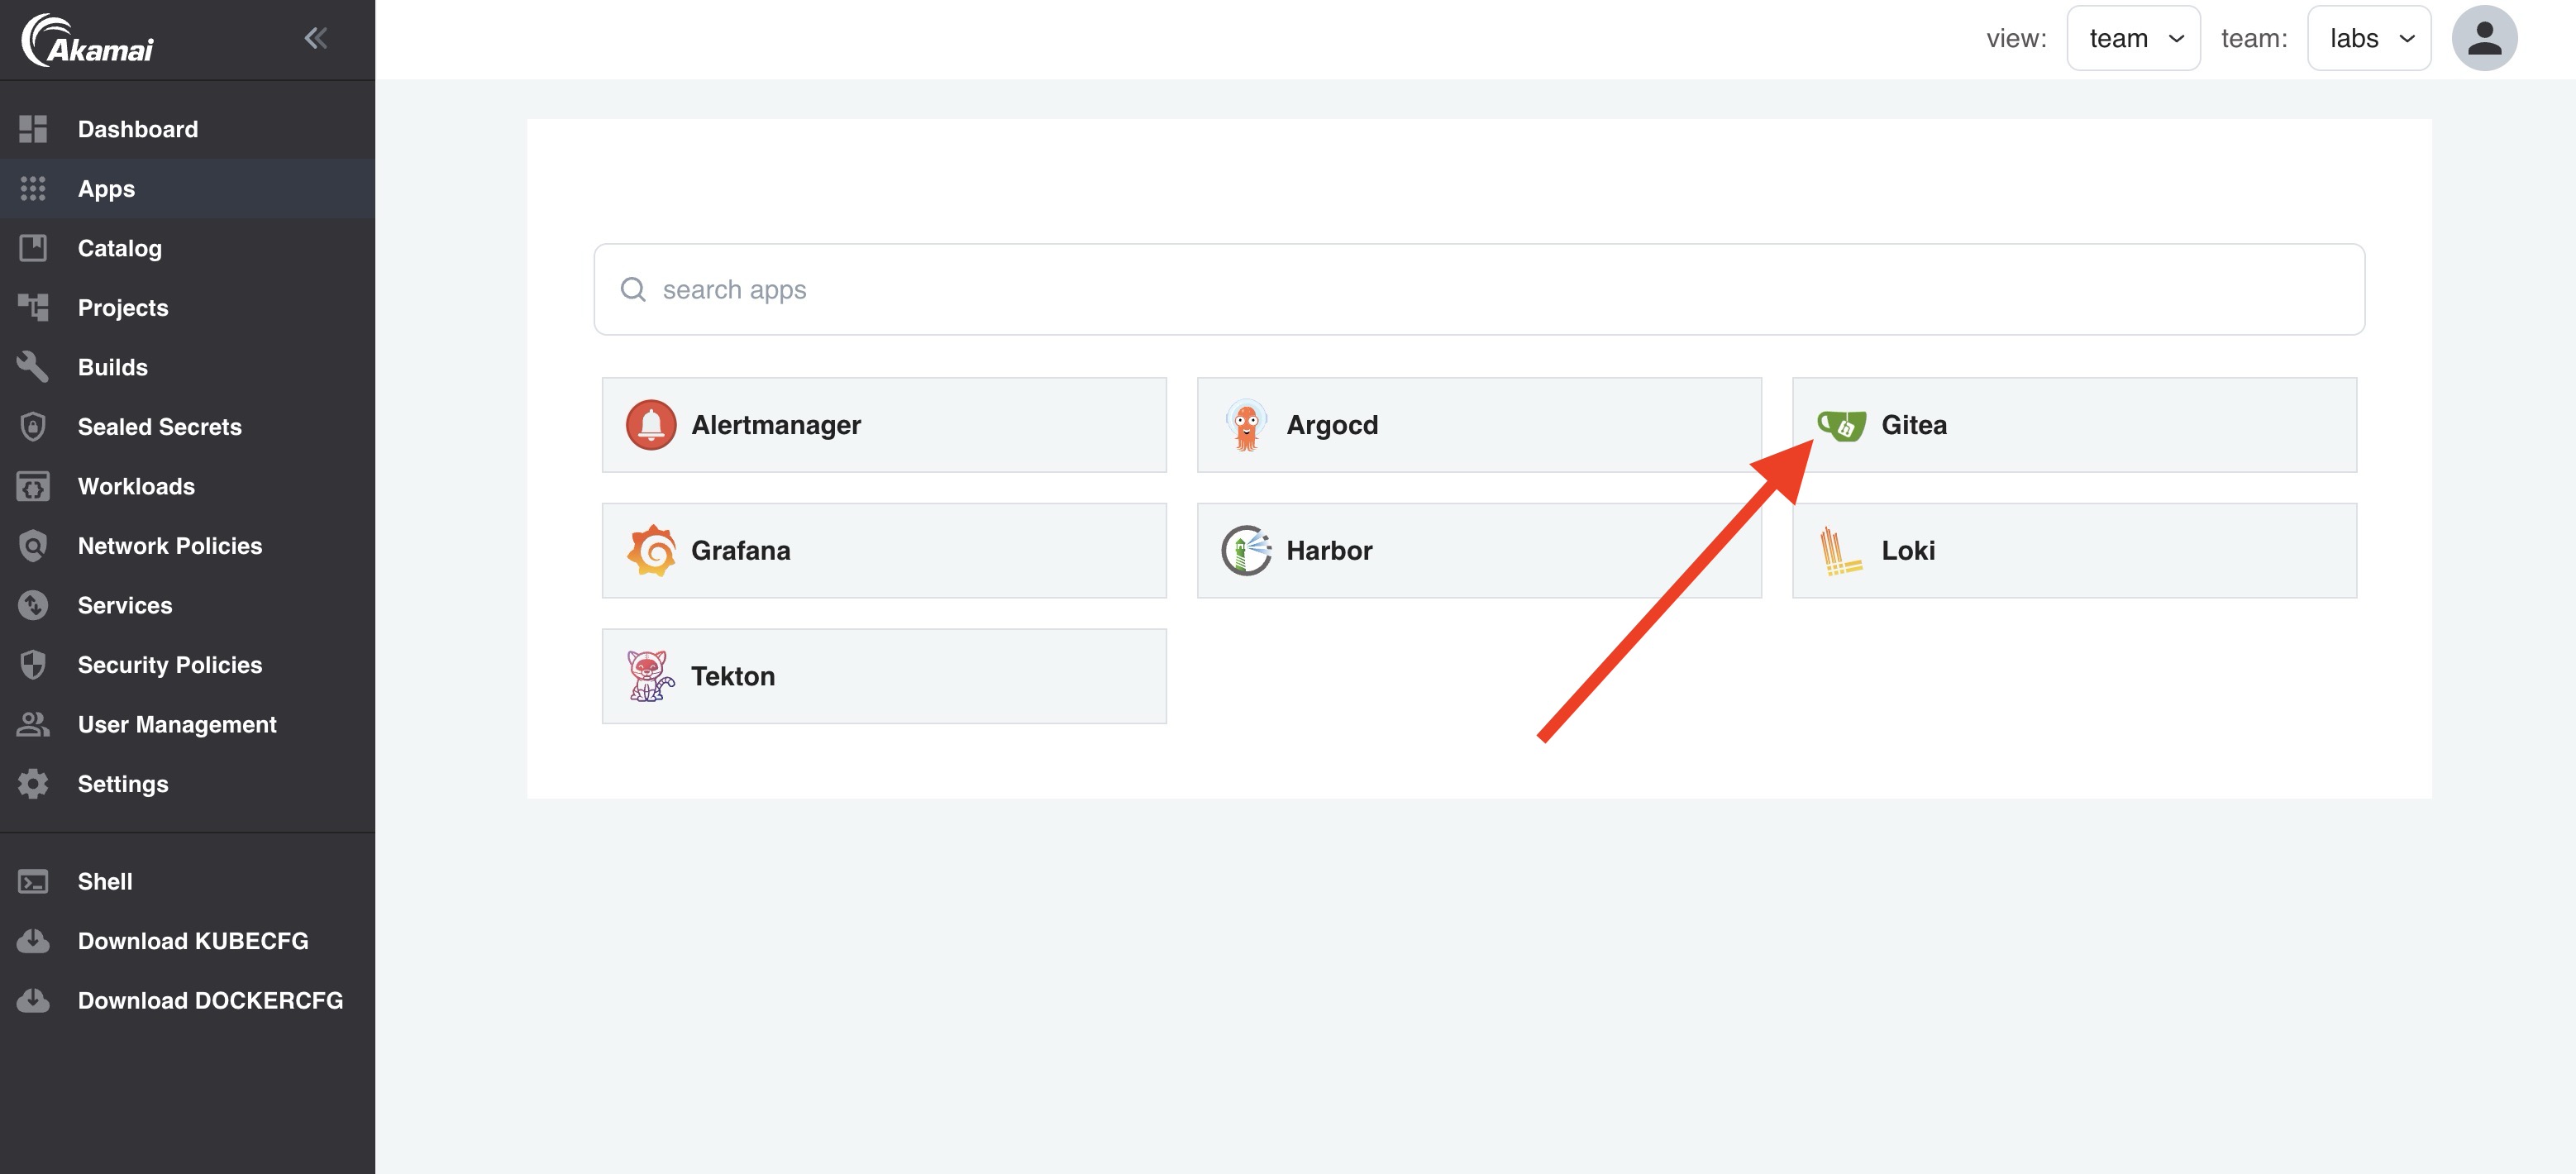This screenshot has width=2576, height=1174.
Task: Click the Catalog icon in sidebar
Action: [x=33, y=247]
